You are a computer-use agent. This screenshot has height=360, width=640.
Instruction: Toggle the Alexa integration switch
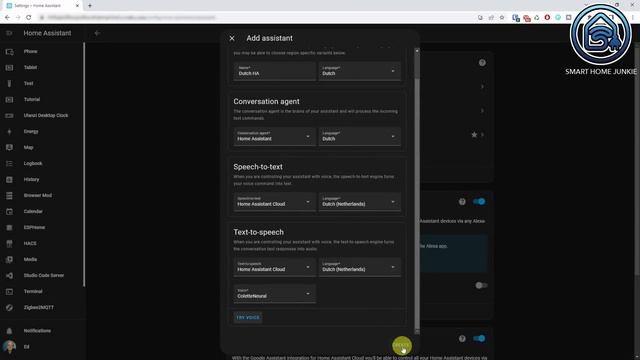click(x=479, y=202)
